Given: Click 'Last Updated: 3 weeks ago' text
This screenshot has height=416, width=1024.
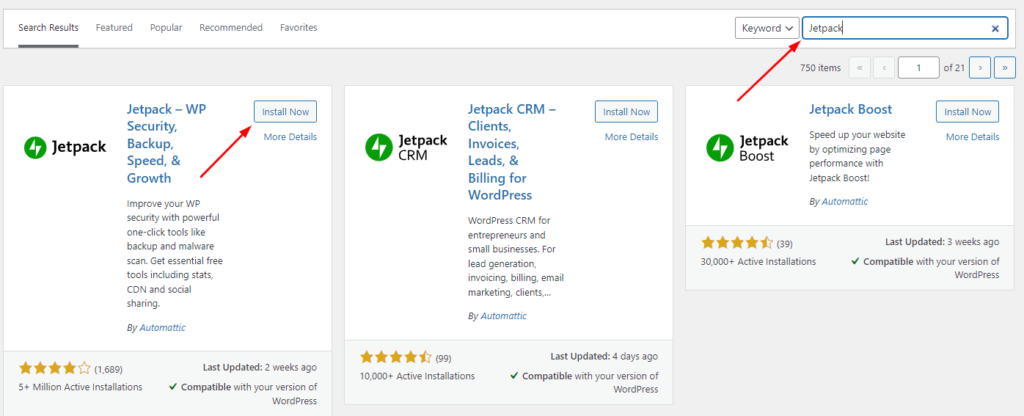Looking at the screenshot, I should coord(942,242).
